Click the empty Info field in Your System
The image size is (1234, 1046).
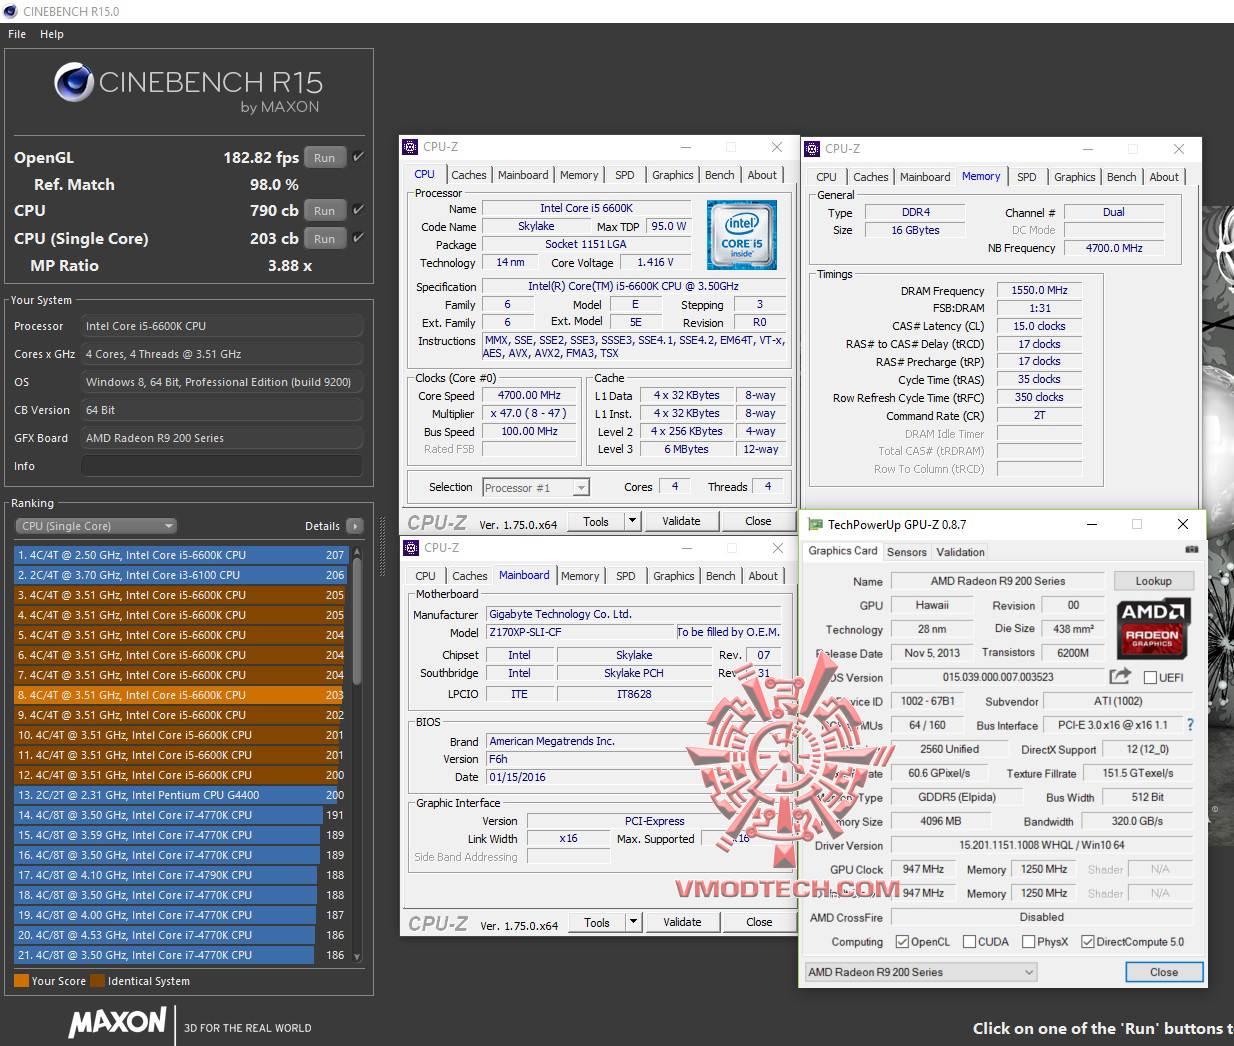click(x=222, y=466)
